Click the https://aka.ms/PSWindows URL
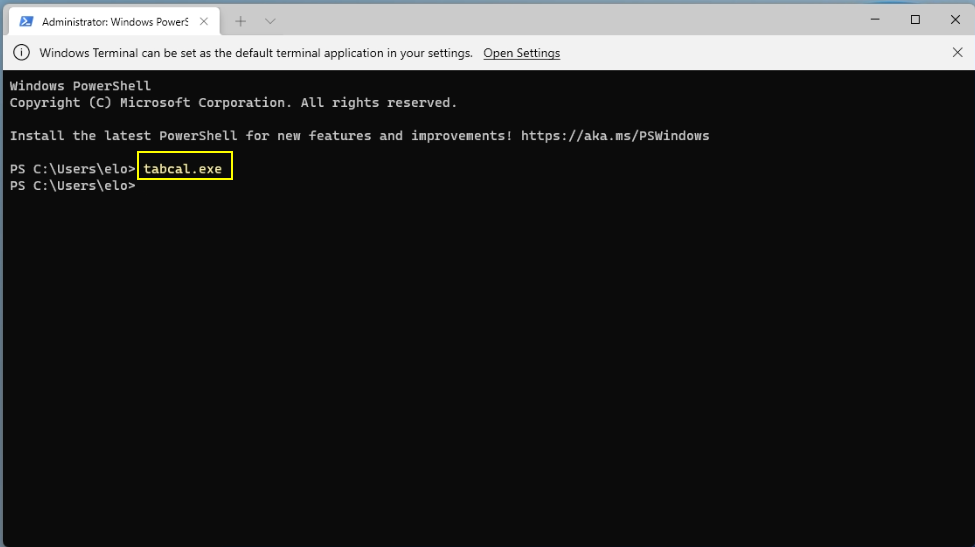The height and width of the screenshot is (547, 975). 615,136
